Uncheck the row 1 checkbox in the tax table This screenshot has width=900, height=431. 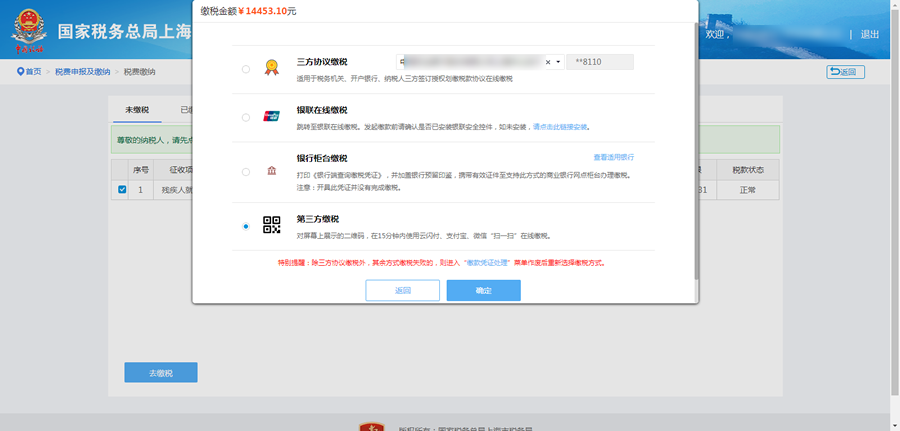(122, 189)
